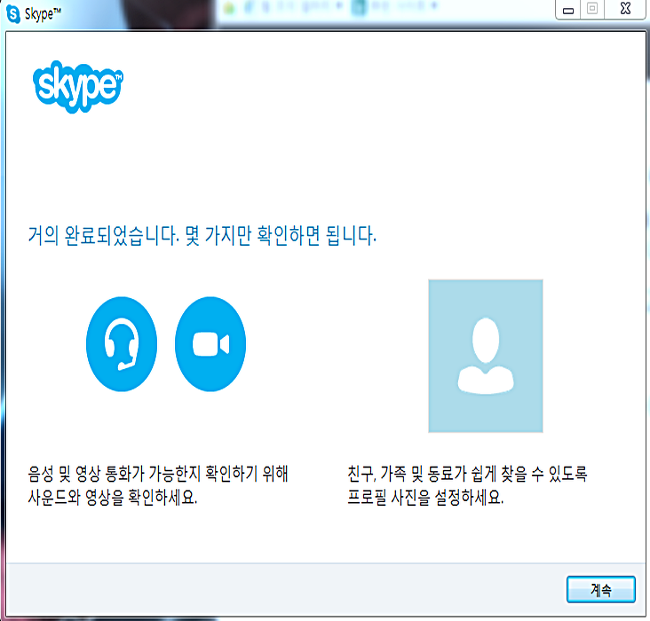
Task: Click the video camera check icon
Action: click(x=211, y=344)
